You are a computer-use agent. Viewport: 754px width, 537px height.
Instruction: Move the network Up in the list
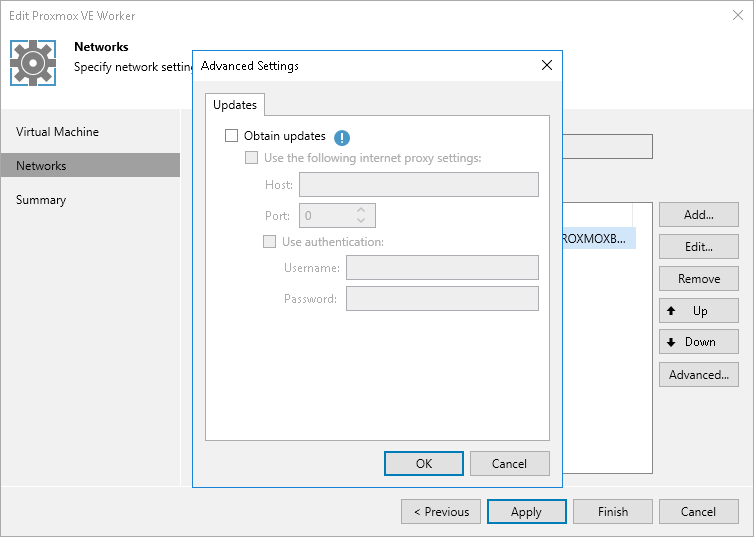pos(699,311)
